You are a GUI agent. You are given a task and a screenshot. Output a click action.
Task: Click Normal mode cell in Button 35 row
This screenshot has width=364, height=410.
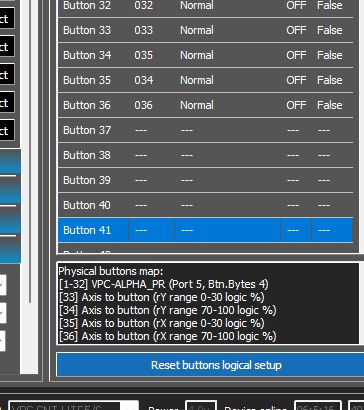tap(197, 80)
